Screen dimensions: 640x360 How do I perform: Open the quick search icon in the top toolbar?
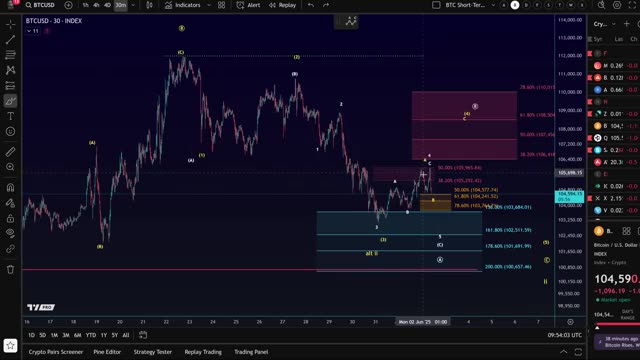(602, 5)
